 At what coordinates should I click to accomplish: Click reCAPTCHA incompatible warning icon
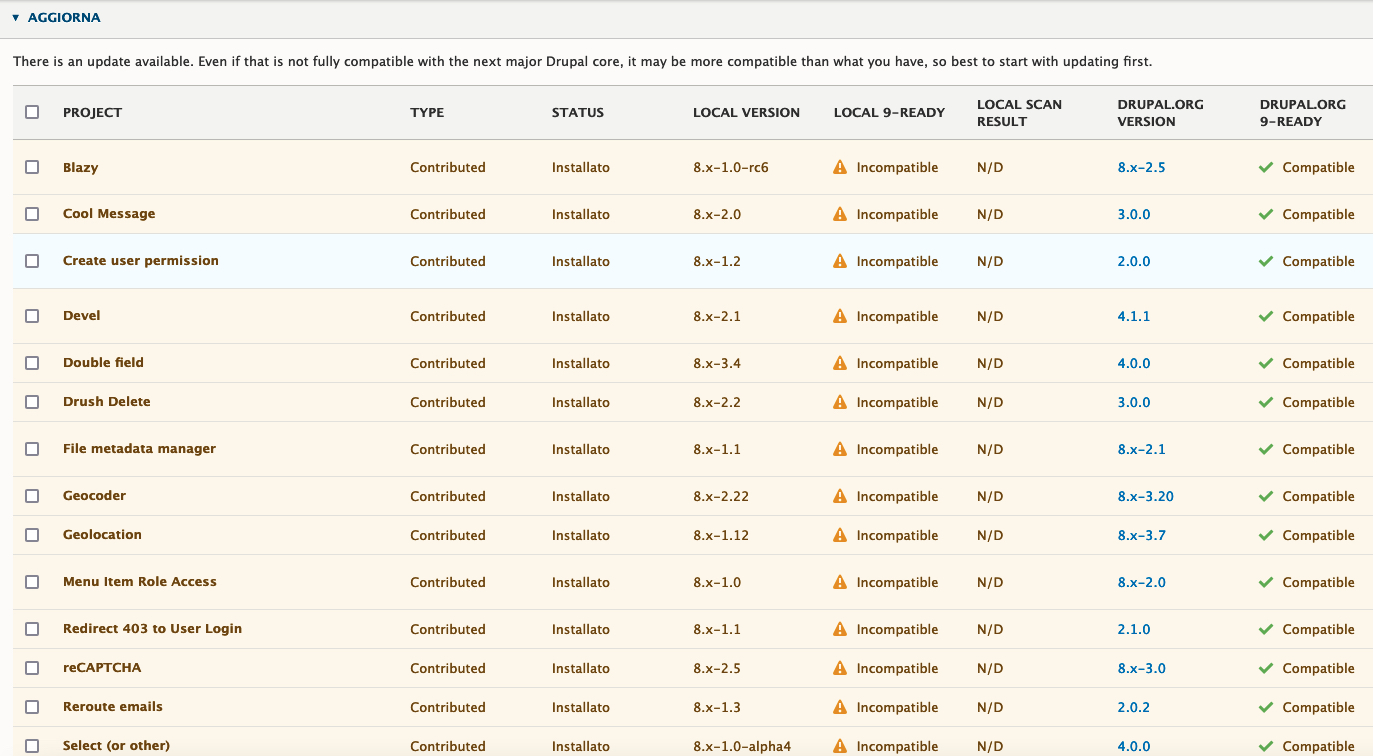(840, 668)
